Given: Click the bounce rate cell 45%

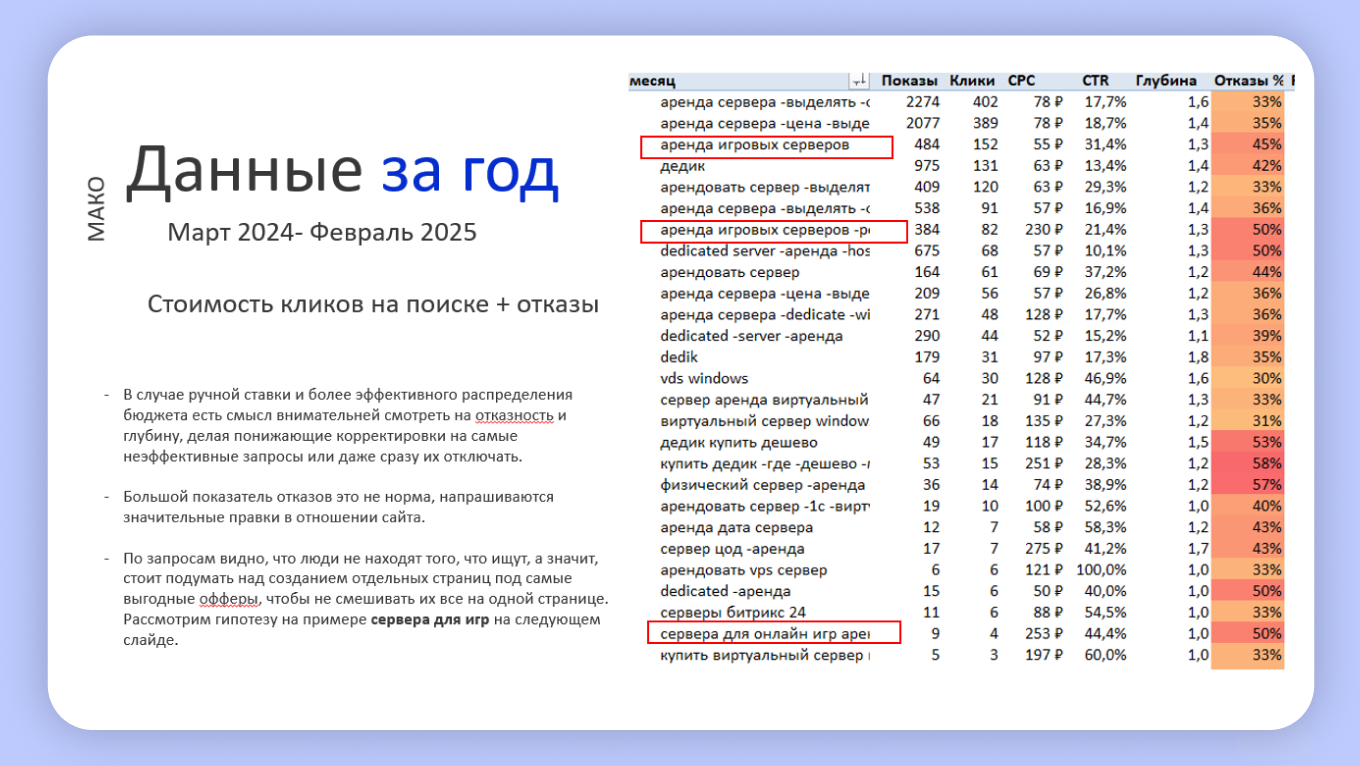Looking at the screenshot, I should [x=1247, y=145].
